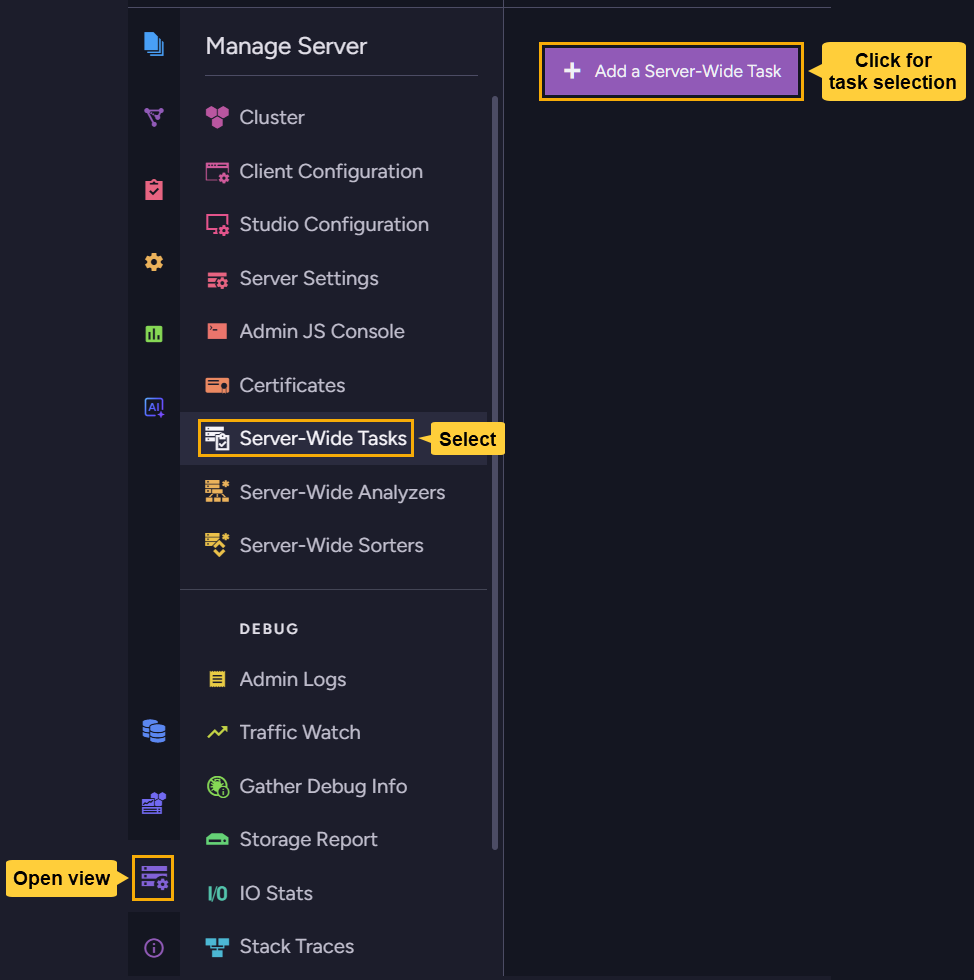The image size is (974, 980).
Task: Open Traffic Watch in the Debug section
Action: pyautogui.click(x=300, y=732)
